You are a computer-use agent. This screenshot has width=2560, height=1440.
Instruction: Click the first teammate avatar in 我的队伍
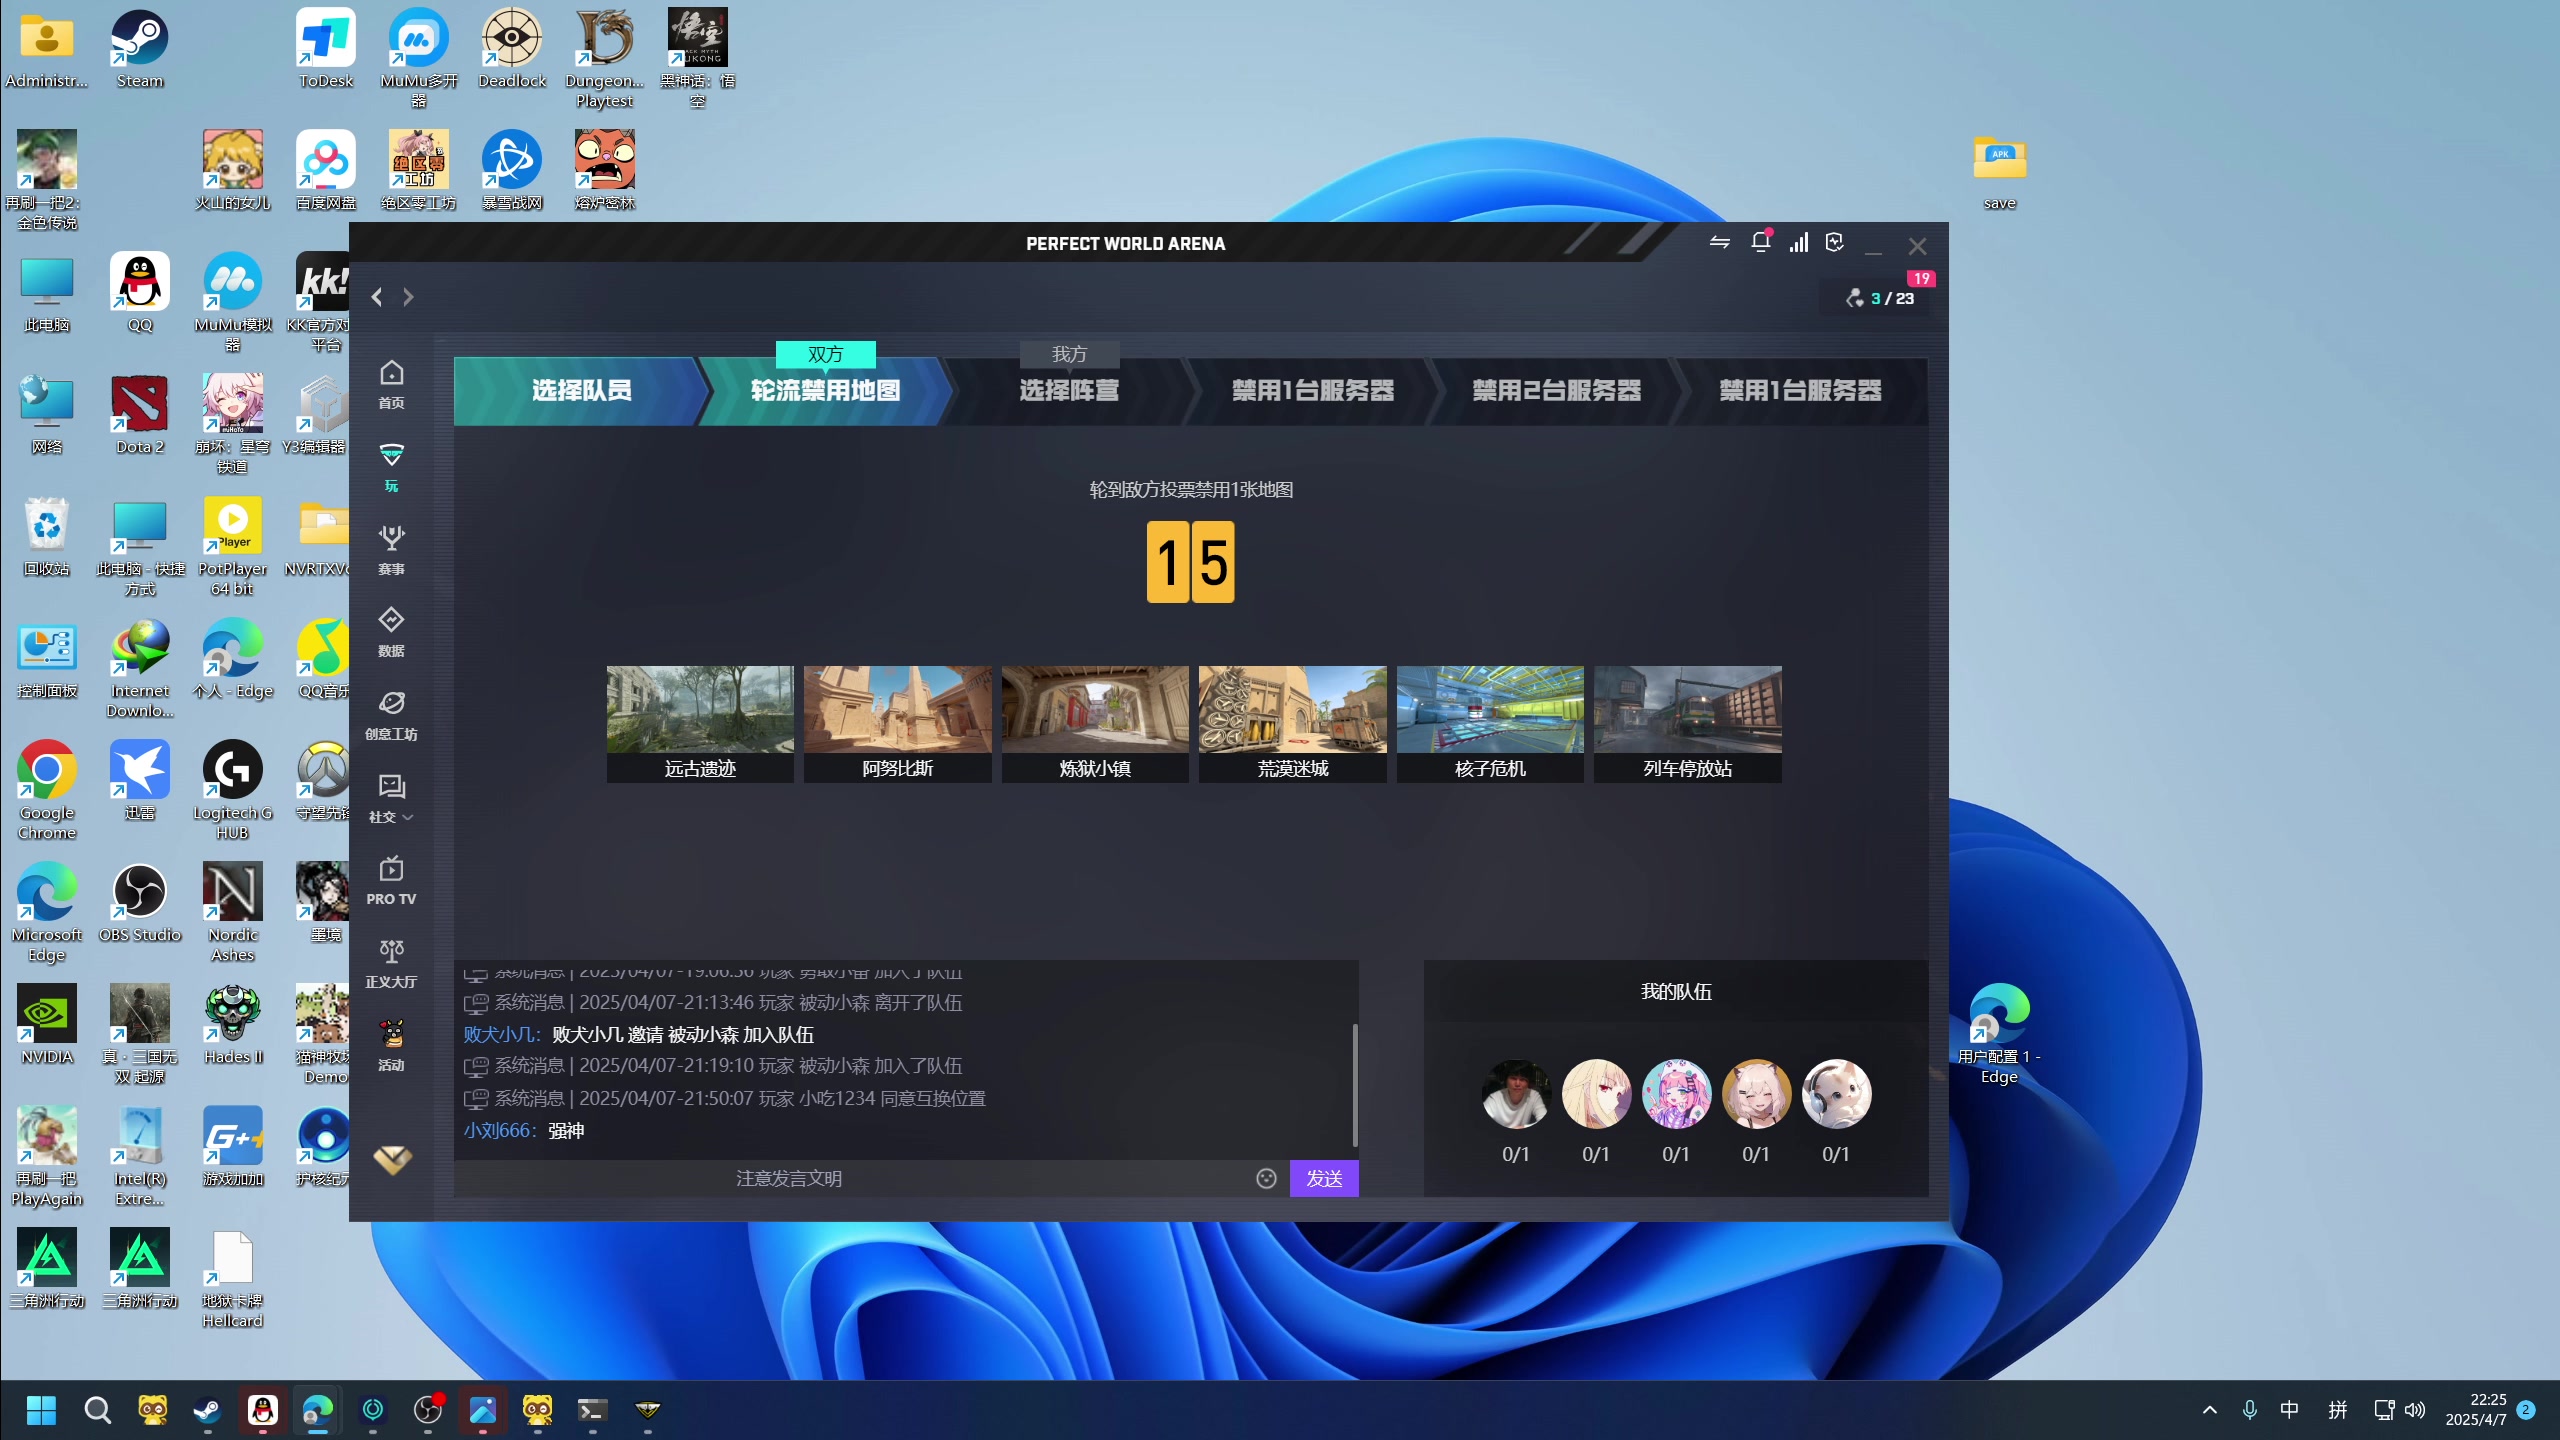coord(1516,1093)
